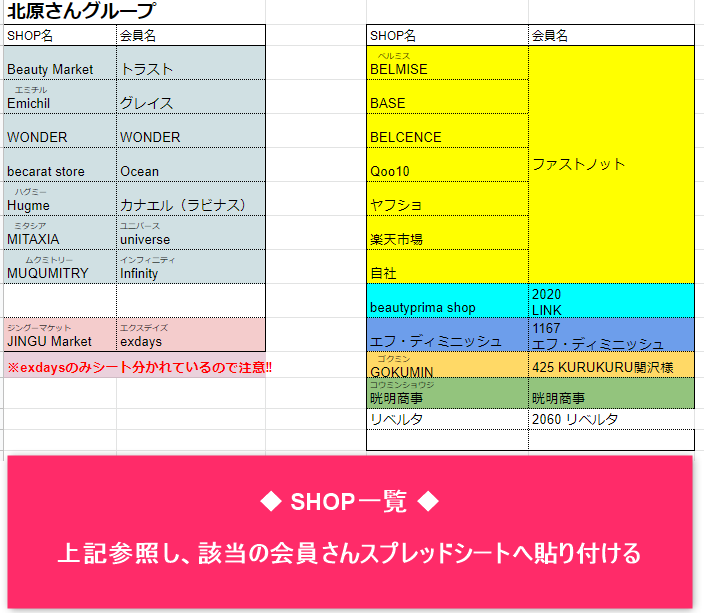Select the Hugme shop cell
704x613 pixels.
pos(60,198)
